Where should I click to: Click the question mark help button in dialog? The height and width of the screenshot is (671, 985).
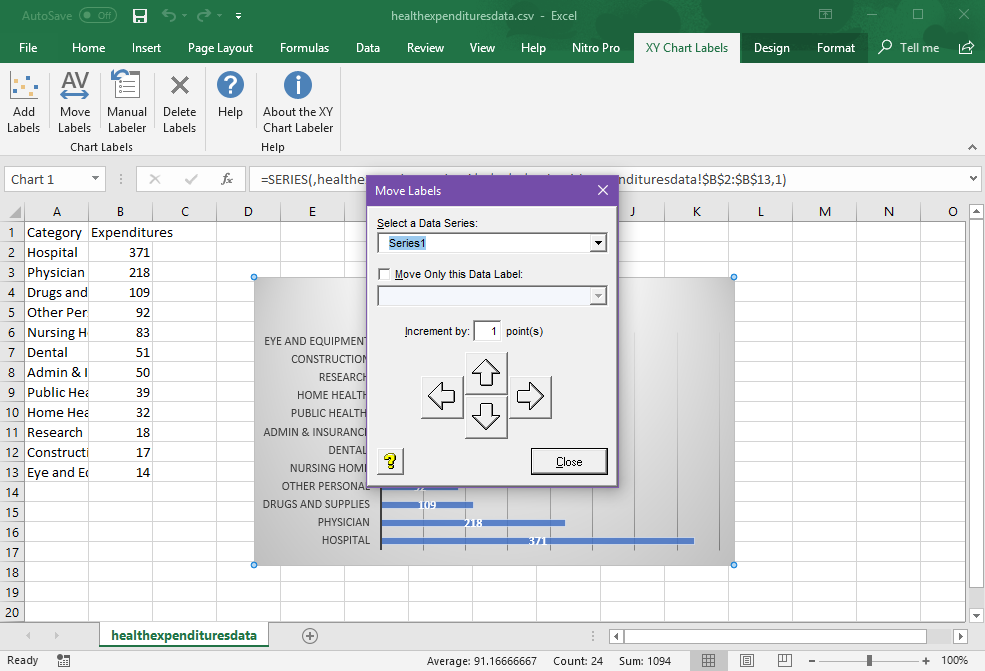(x=390, y=461)
